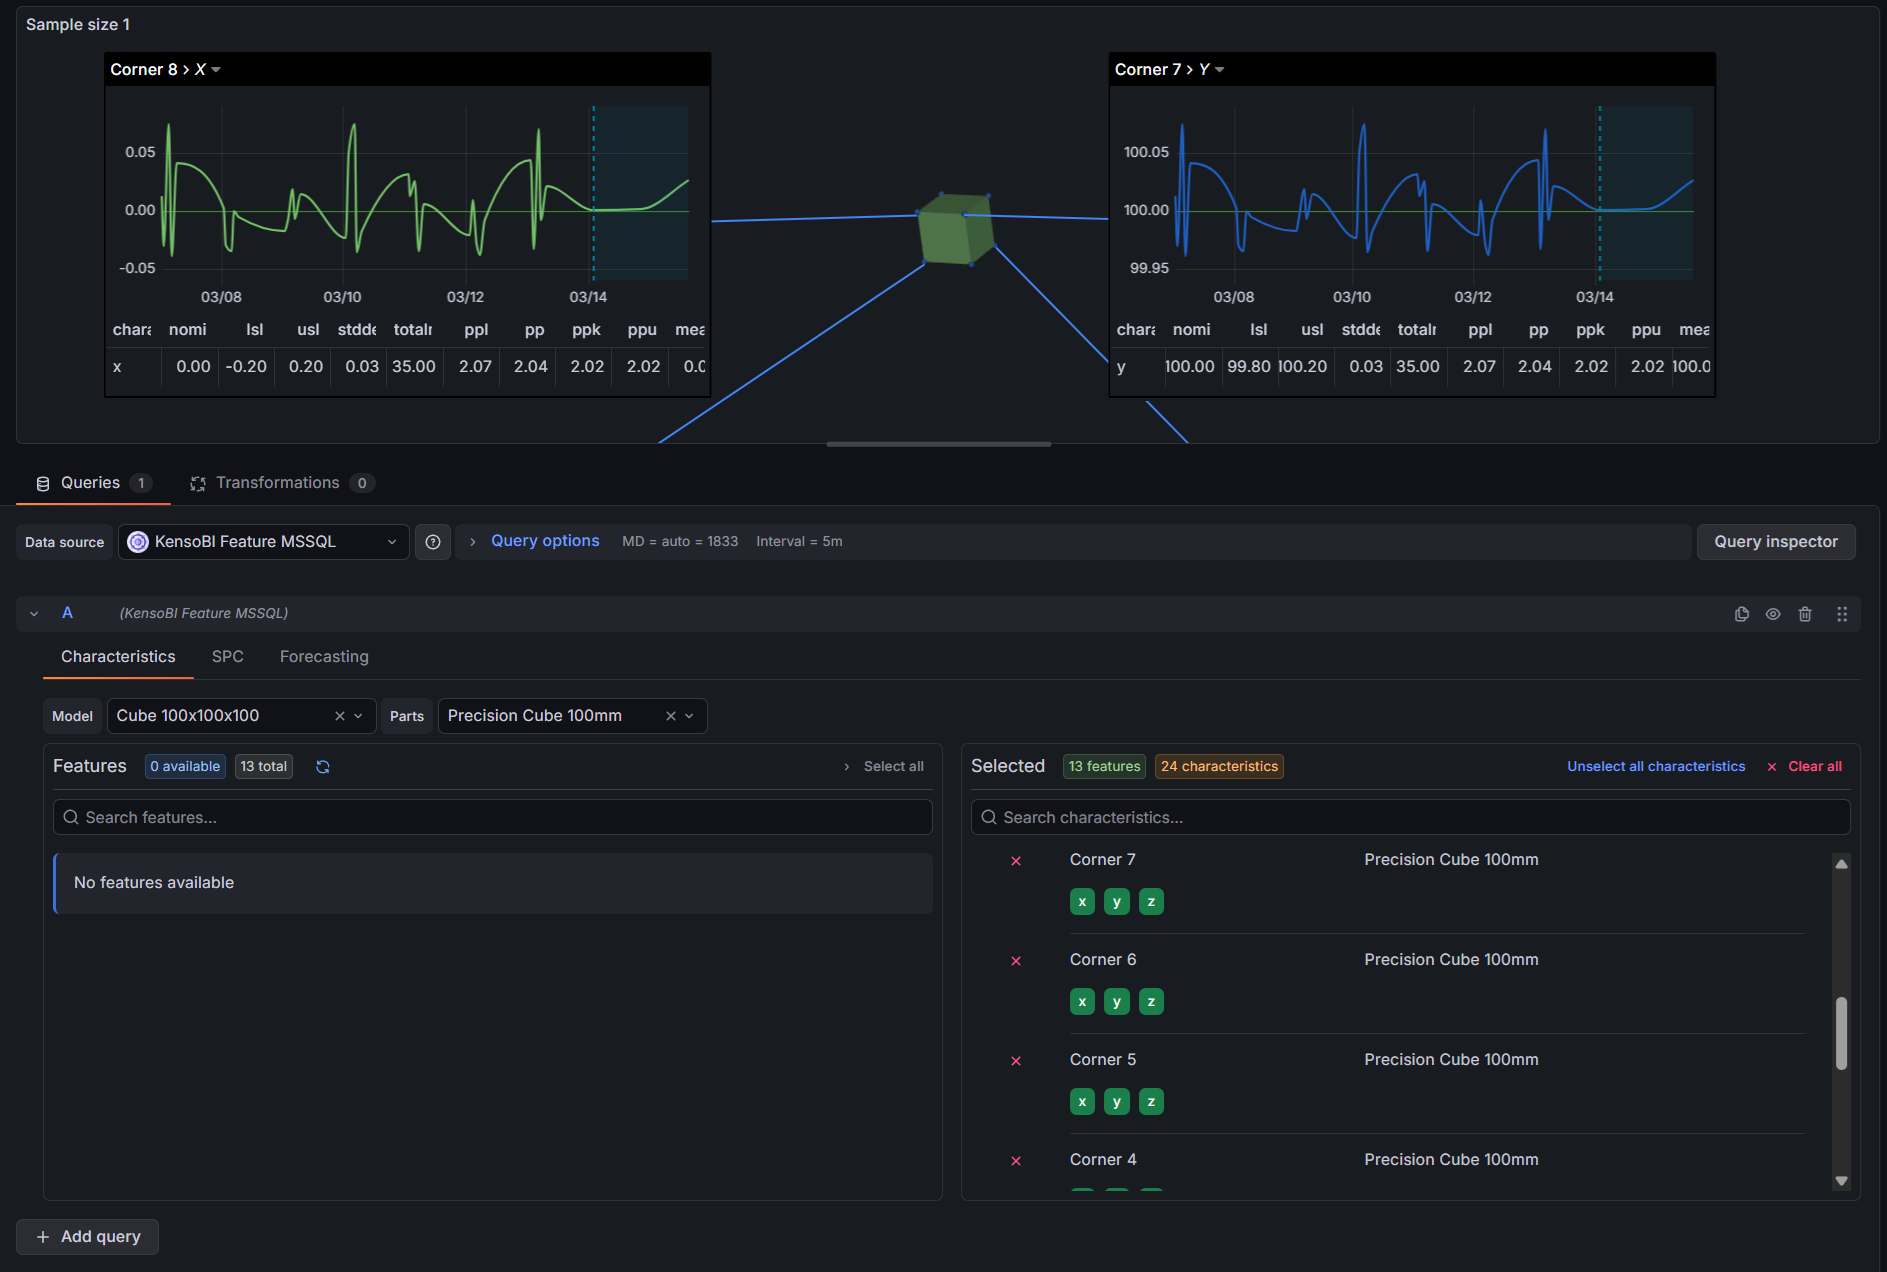Open the Precision Cube 100mm parts dropdown
1887x1272 pixels.
pos(689,716)
